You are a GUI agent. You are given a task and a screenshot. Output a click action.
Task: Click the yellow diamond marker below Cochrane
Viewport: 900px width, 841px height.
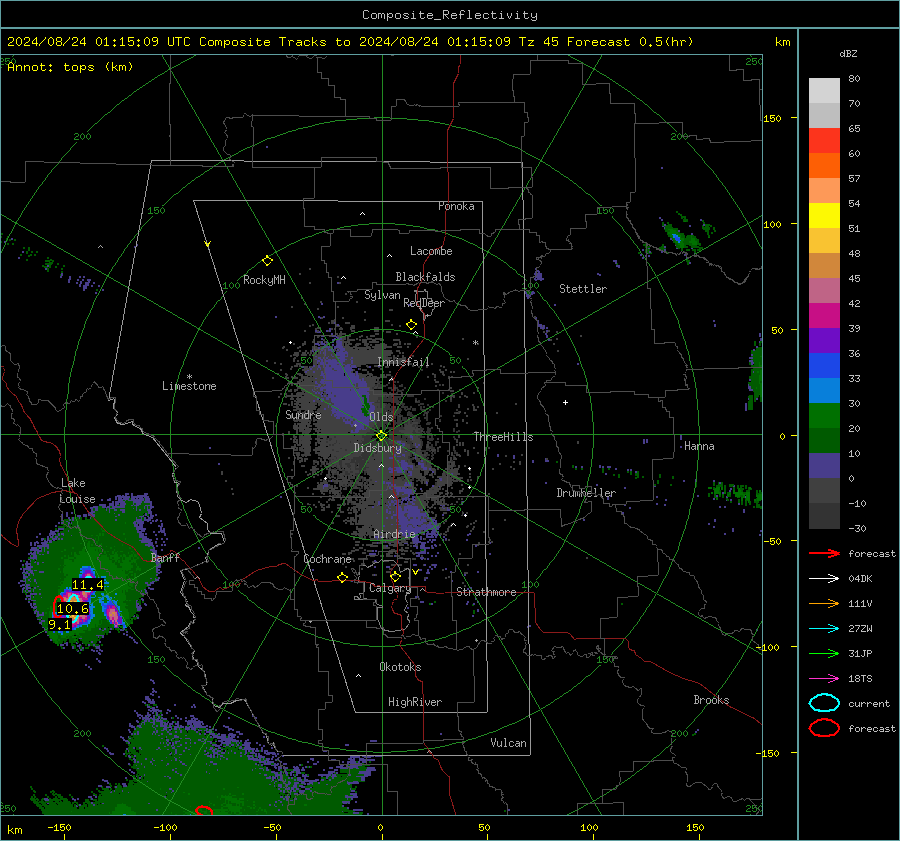point(342,577)
